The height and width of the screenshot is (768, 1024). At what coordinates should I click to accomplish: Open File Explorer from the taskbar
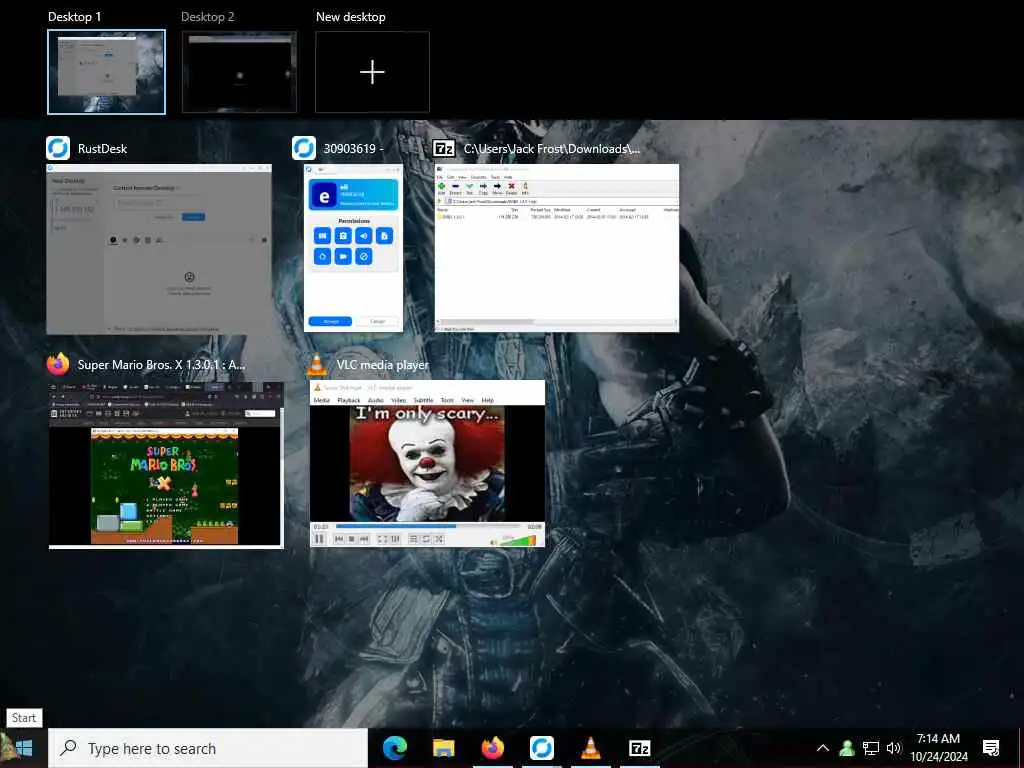(x=443, y=748)
